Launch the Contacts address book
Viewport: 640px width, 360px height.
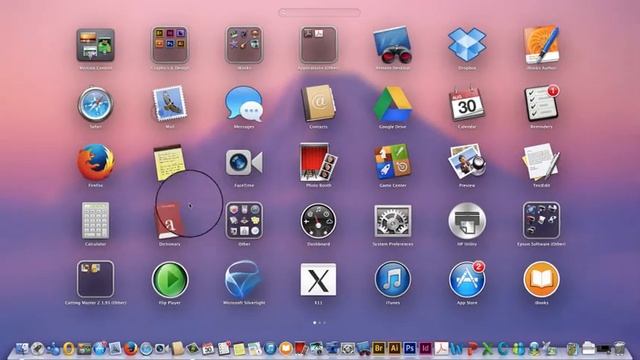pos(318,104)
